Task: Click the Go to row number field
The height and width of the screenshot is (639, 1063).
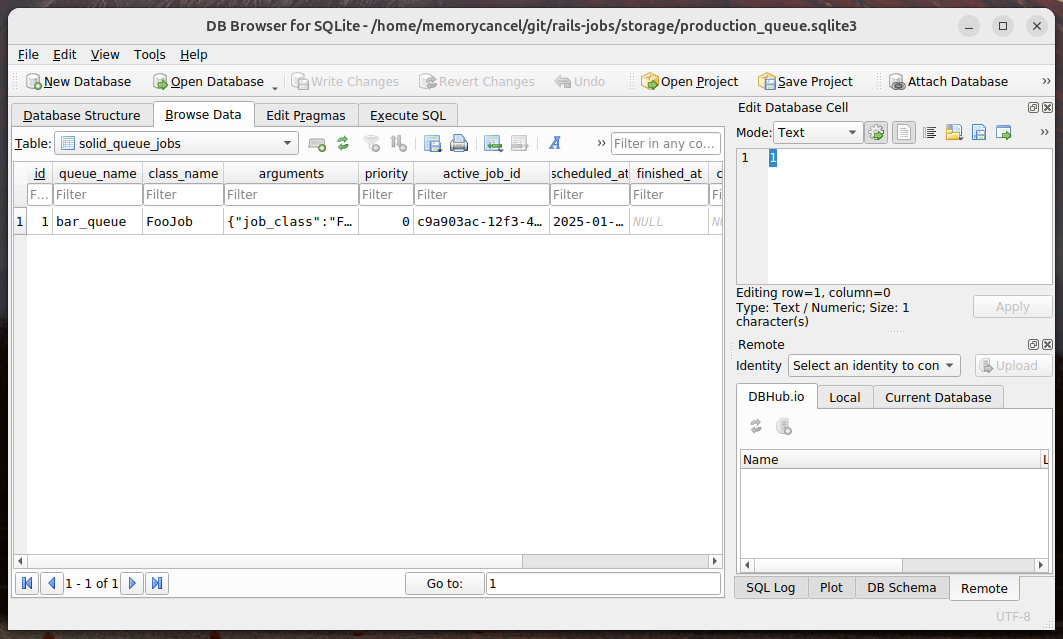Action: point(603,583)
